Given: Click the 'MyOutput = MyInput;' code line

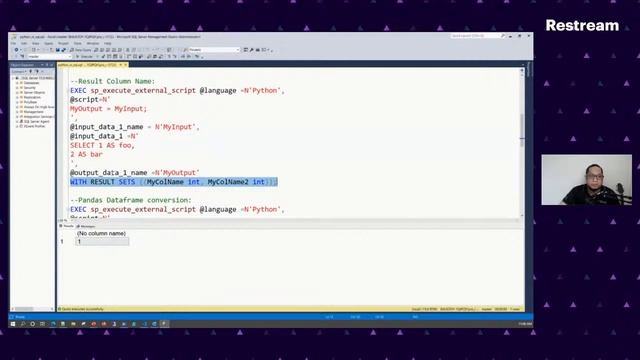Looking at the screenshot, I should click(108, 109).
